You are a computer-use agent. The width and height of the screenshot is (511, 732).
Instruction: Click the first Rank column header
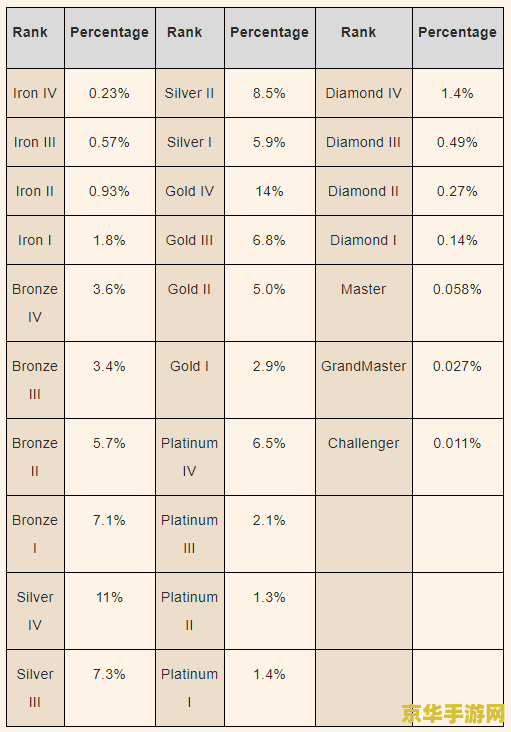pyautogui.click(x=35, y=38)
